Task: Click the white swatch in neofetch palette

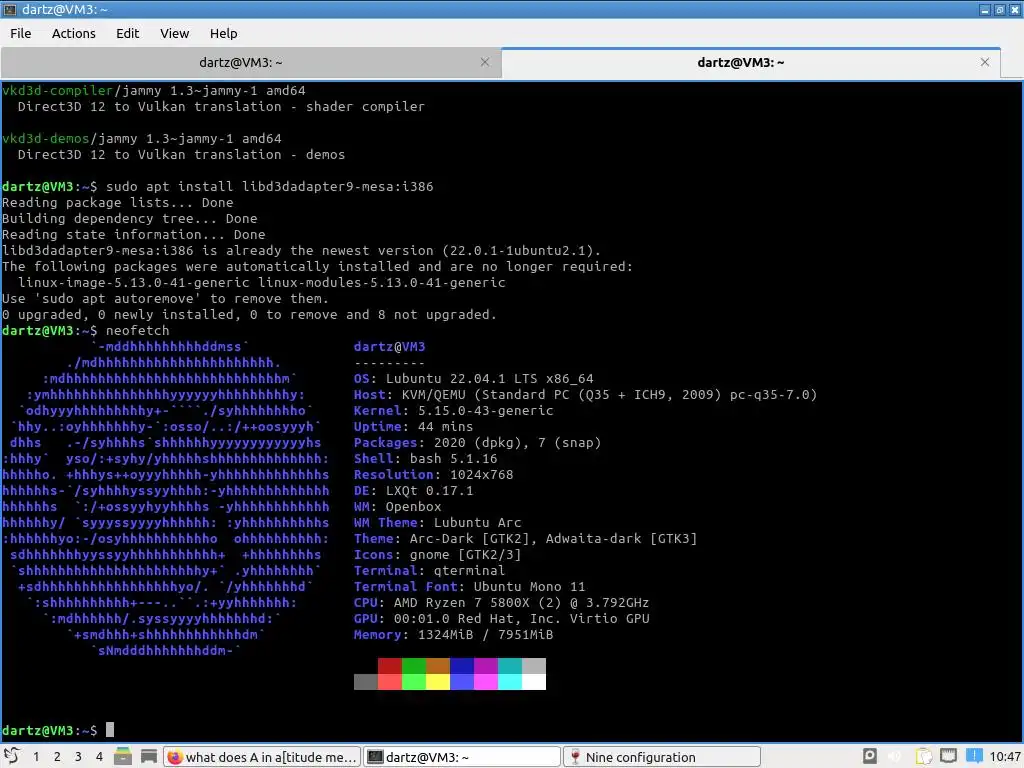Action: pos(534,682)
